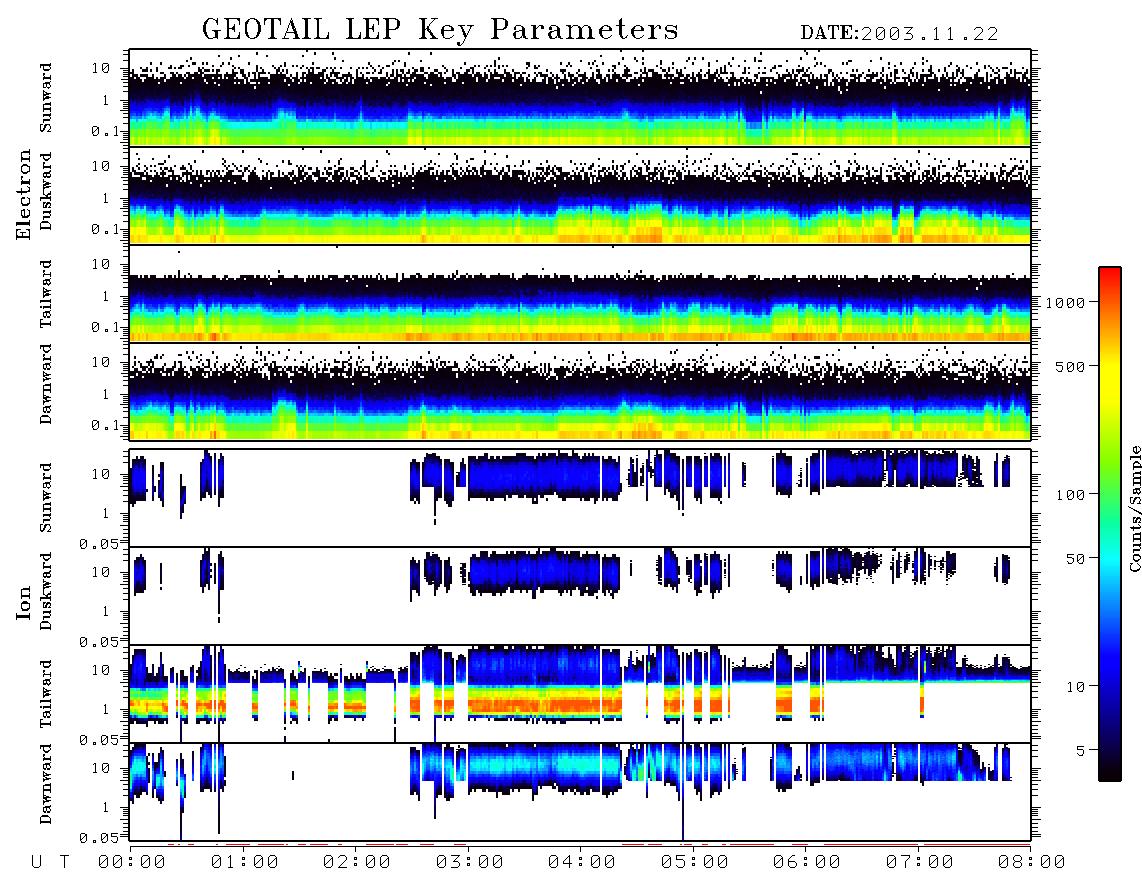Click the Electron Sunward spectrogram panel

pos(580,98)
